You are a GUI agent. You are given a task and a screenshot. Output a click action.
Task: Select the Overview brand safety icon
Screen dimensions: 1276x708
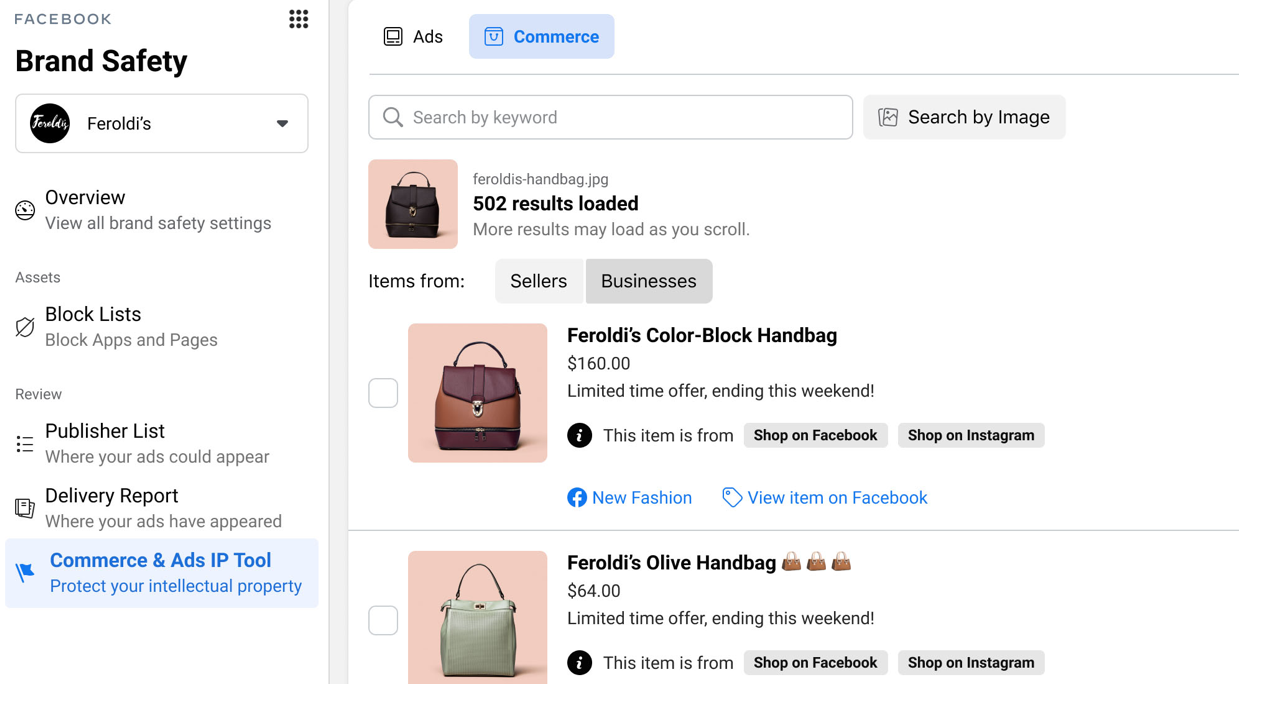point(24,209)
